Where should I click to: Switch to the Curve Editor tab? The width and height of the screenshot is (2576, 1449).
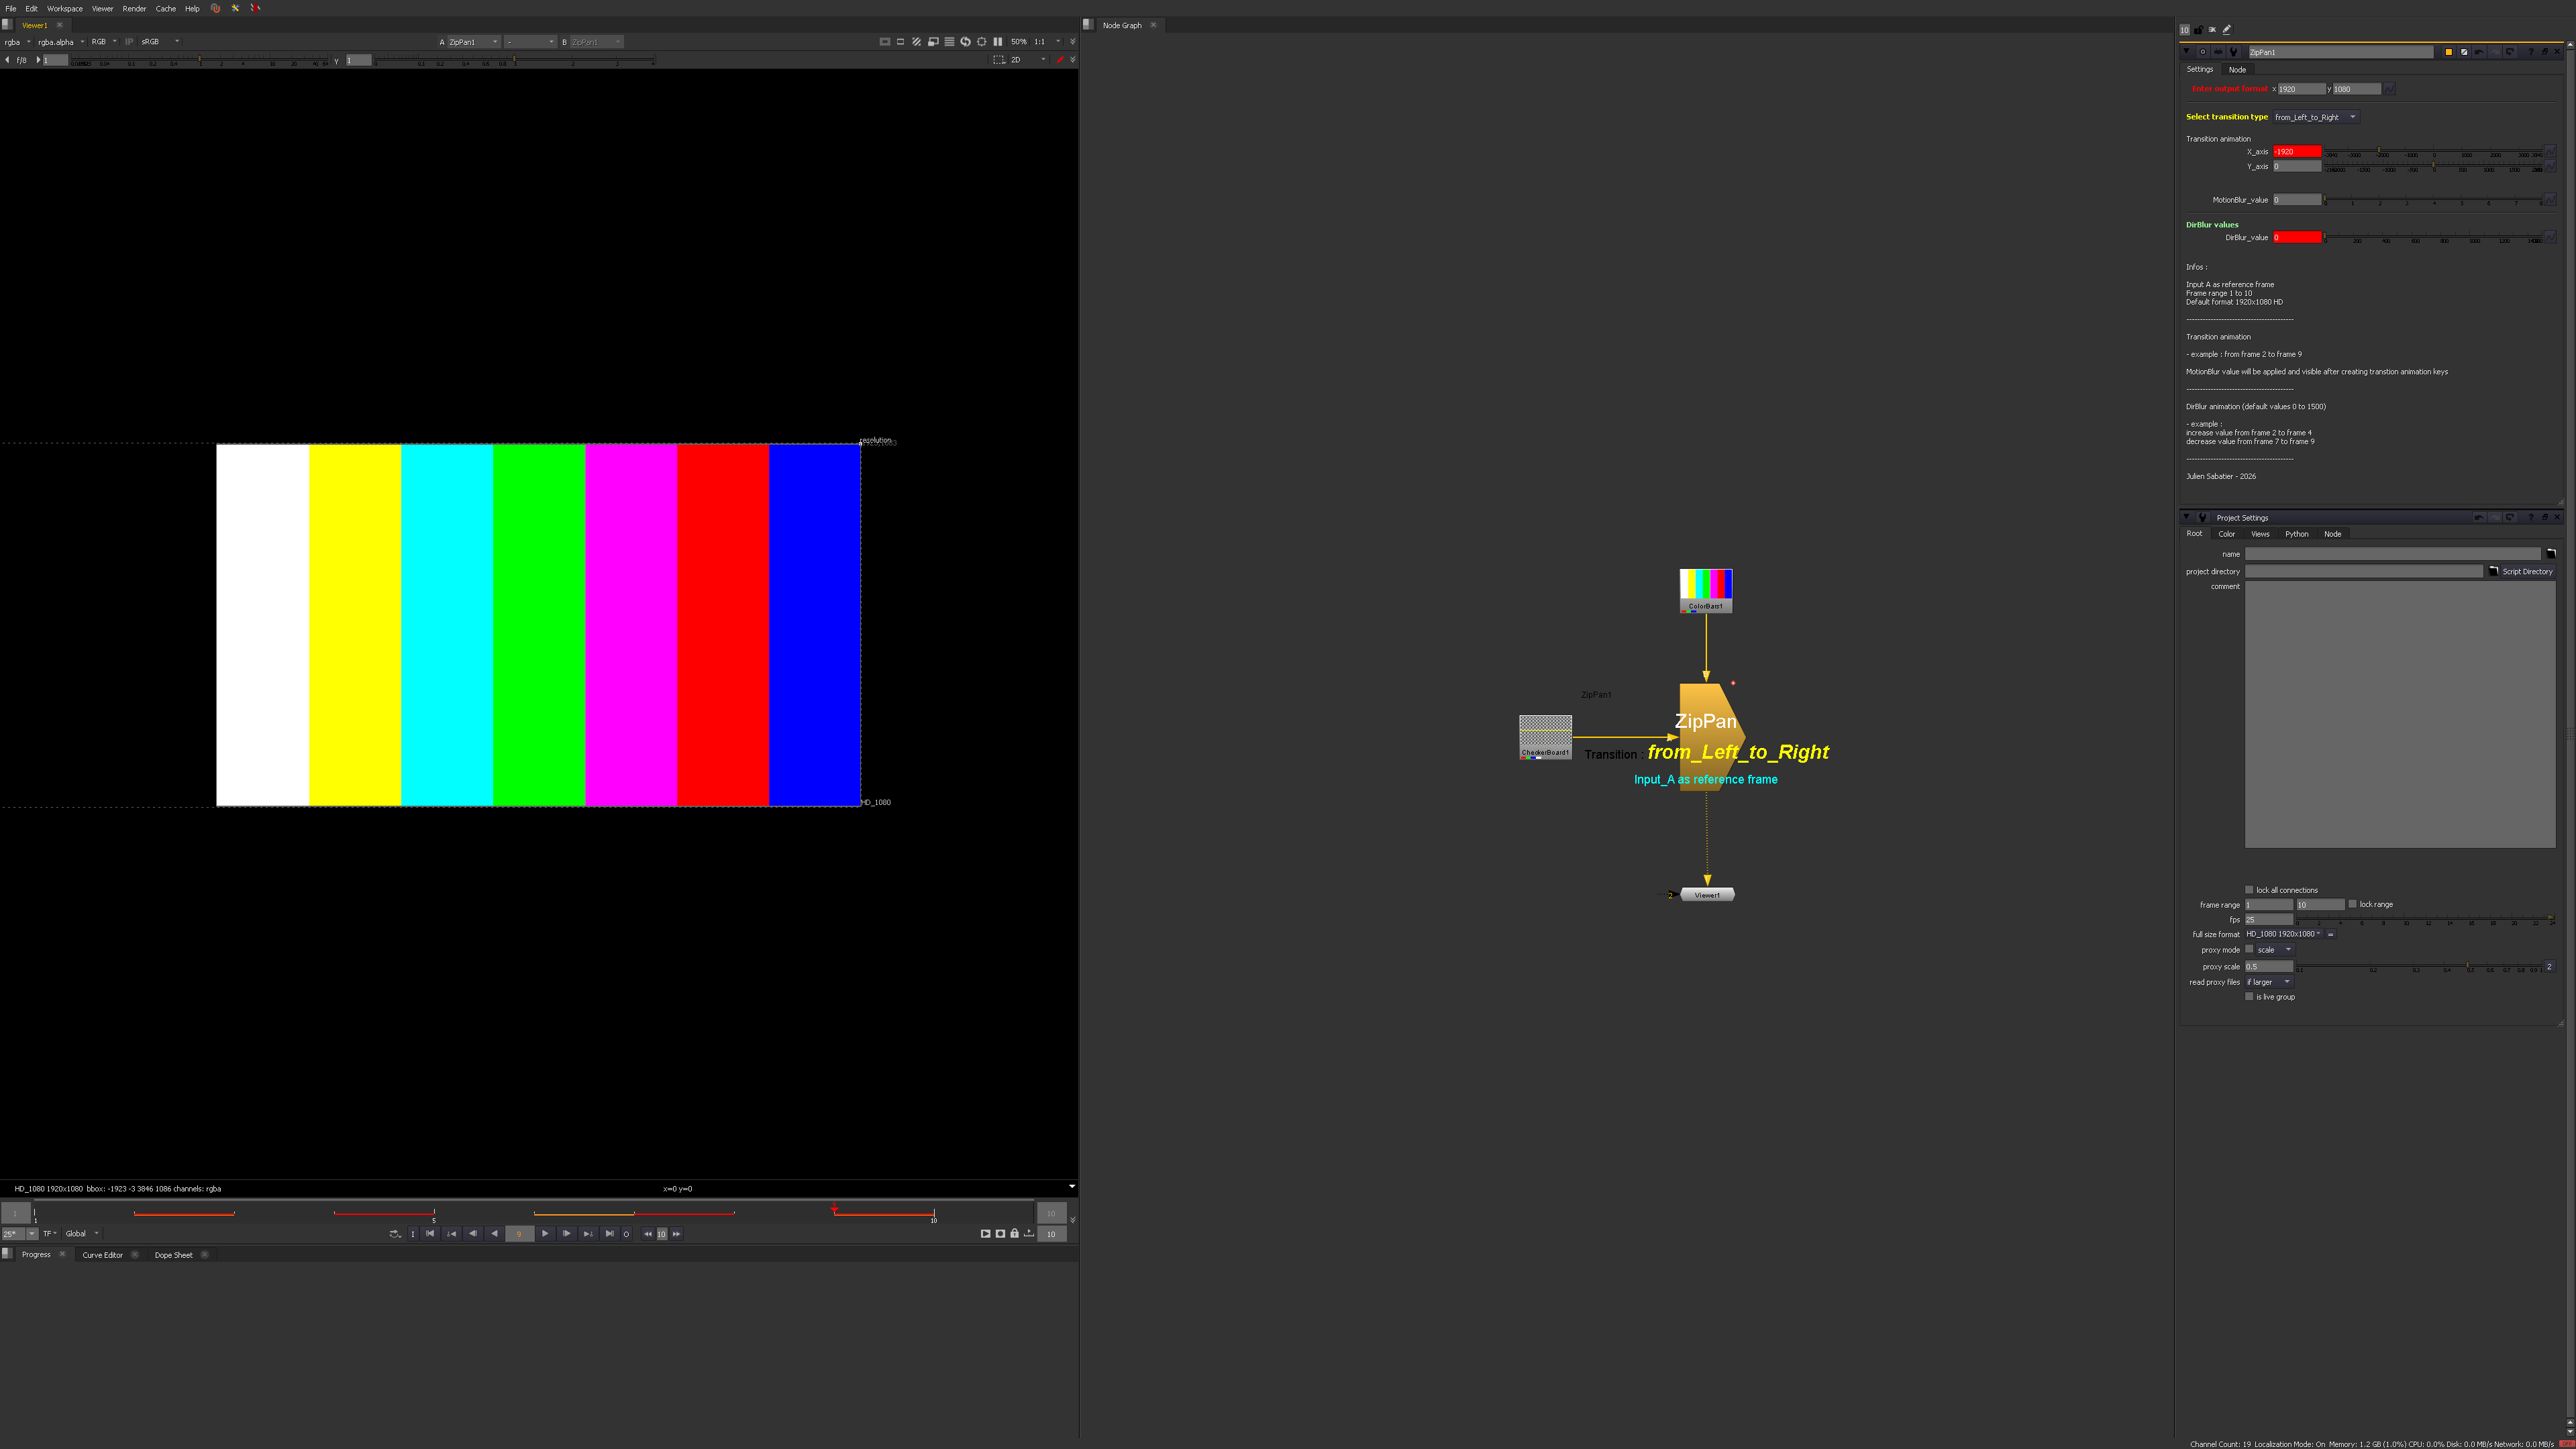click(102, 1255)
